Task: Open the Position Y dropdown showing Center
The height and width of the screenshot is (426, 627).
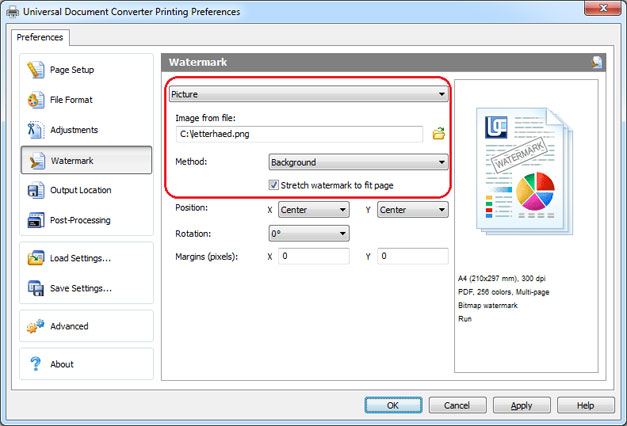Action: point(413,210)
